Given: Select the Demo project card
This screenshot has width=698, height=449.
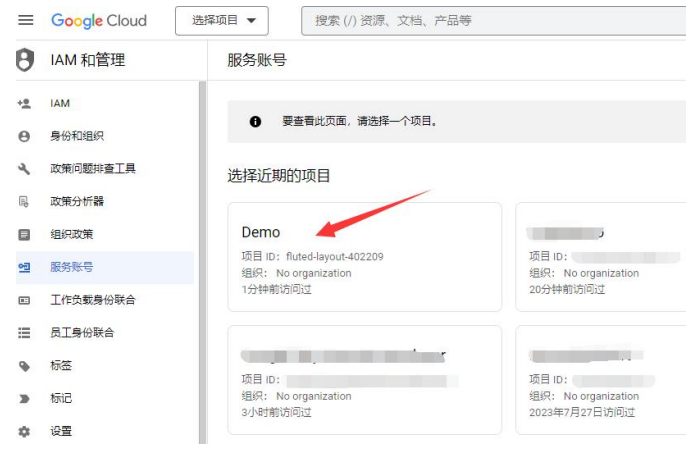Looking at the screenshot, I should pos(364,257).
